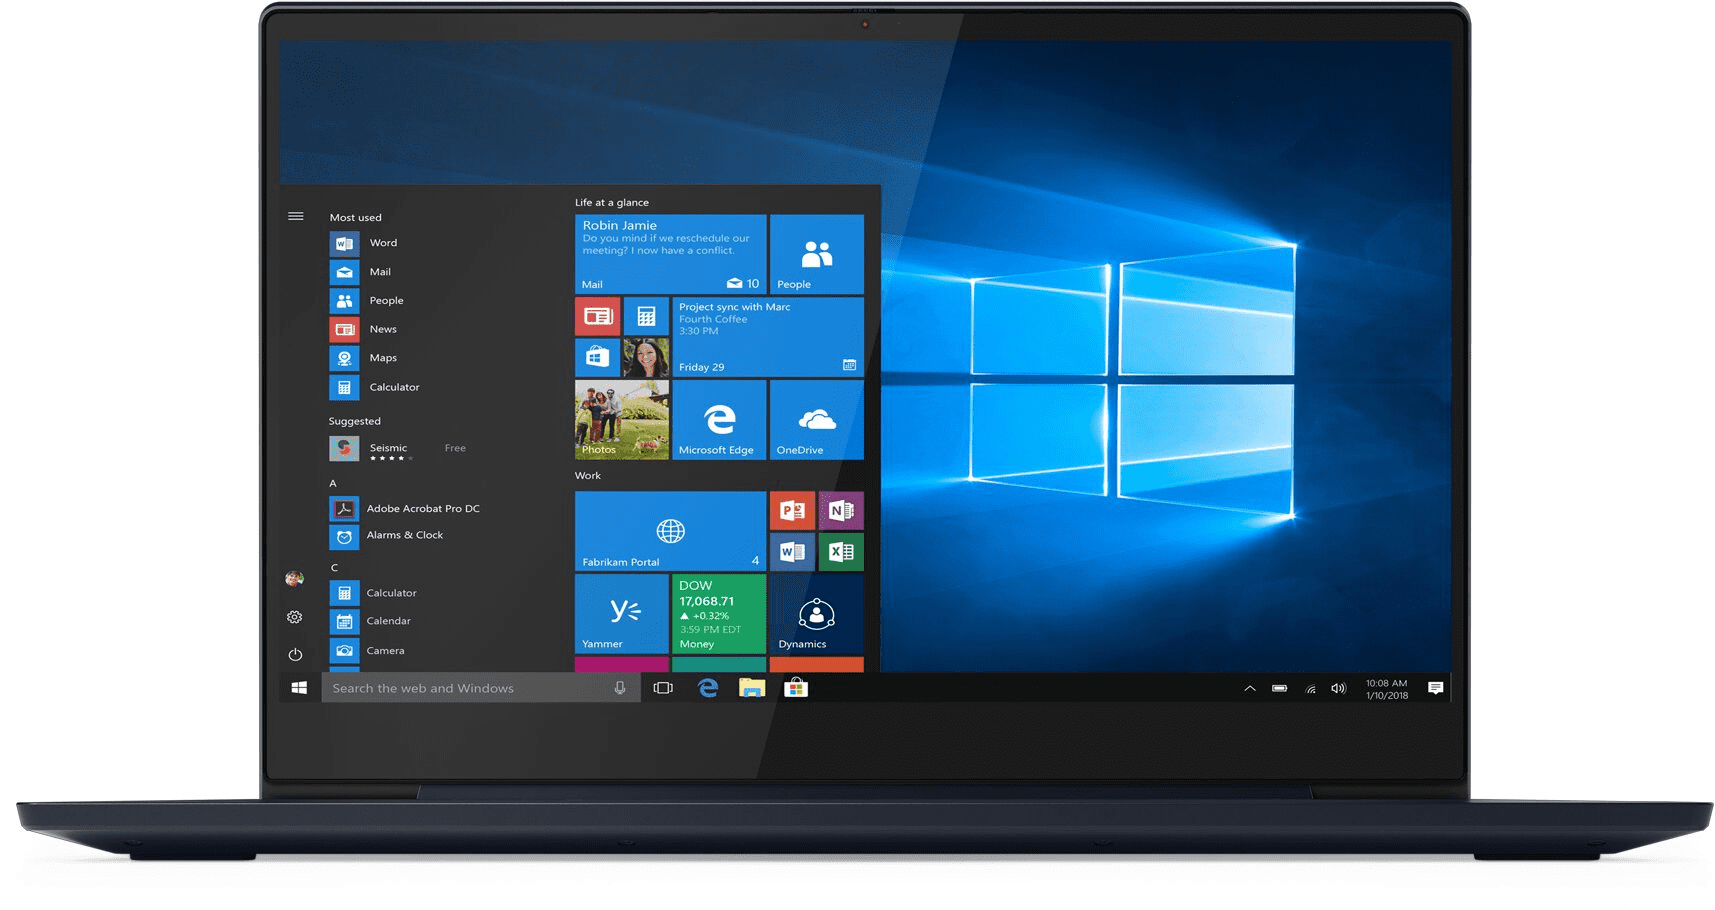Open the Wi-Fi network tray icon
The height and width of the screenshot is (910, 1715).
pos(1310,688)
